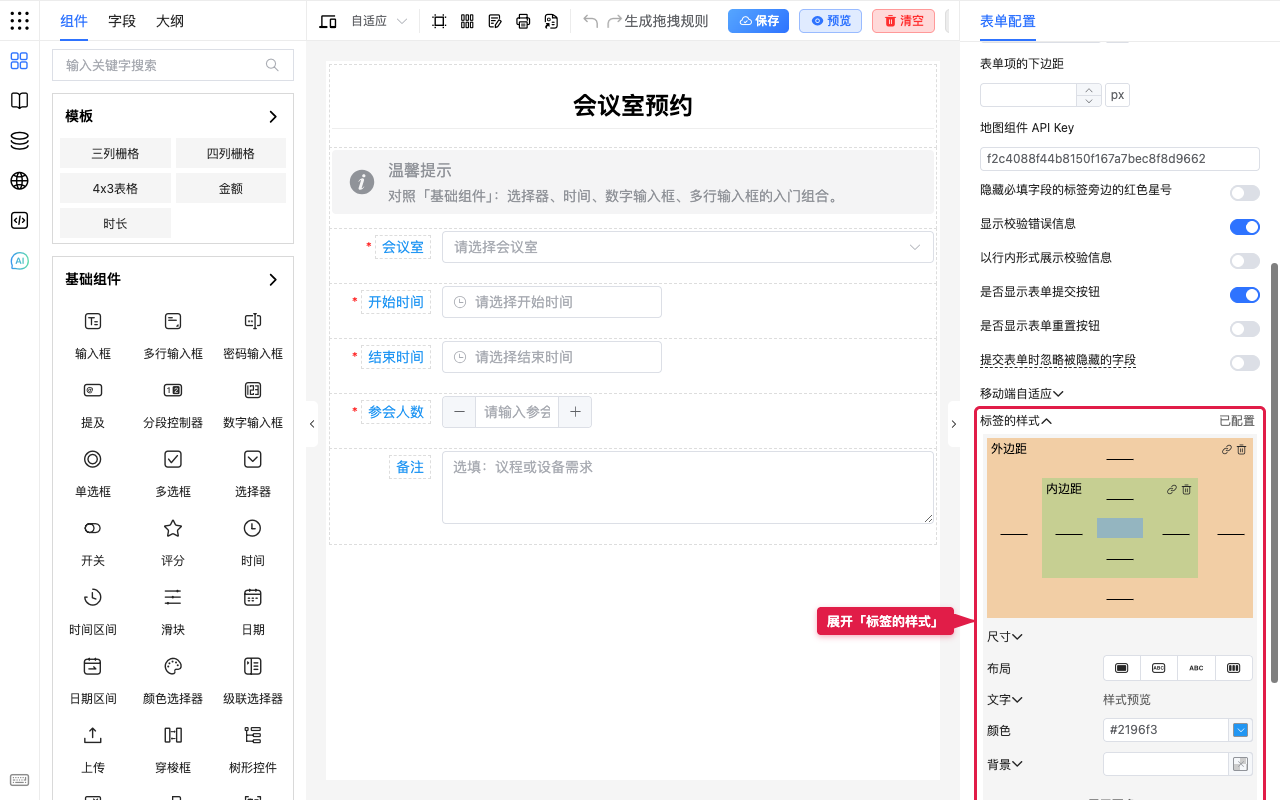Open the database icon in left sidebar
This screenshot has width=1280, height=800.
pos(19,141)
